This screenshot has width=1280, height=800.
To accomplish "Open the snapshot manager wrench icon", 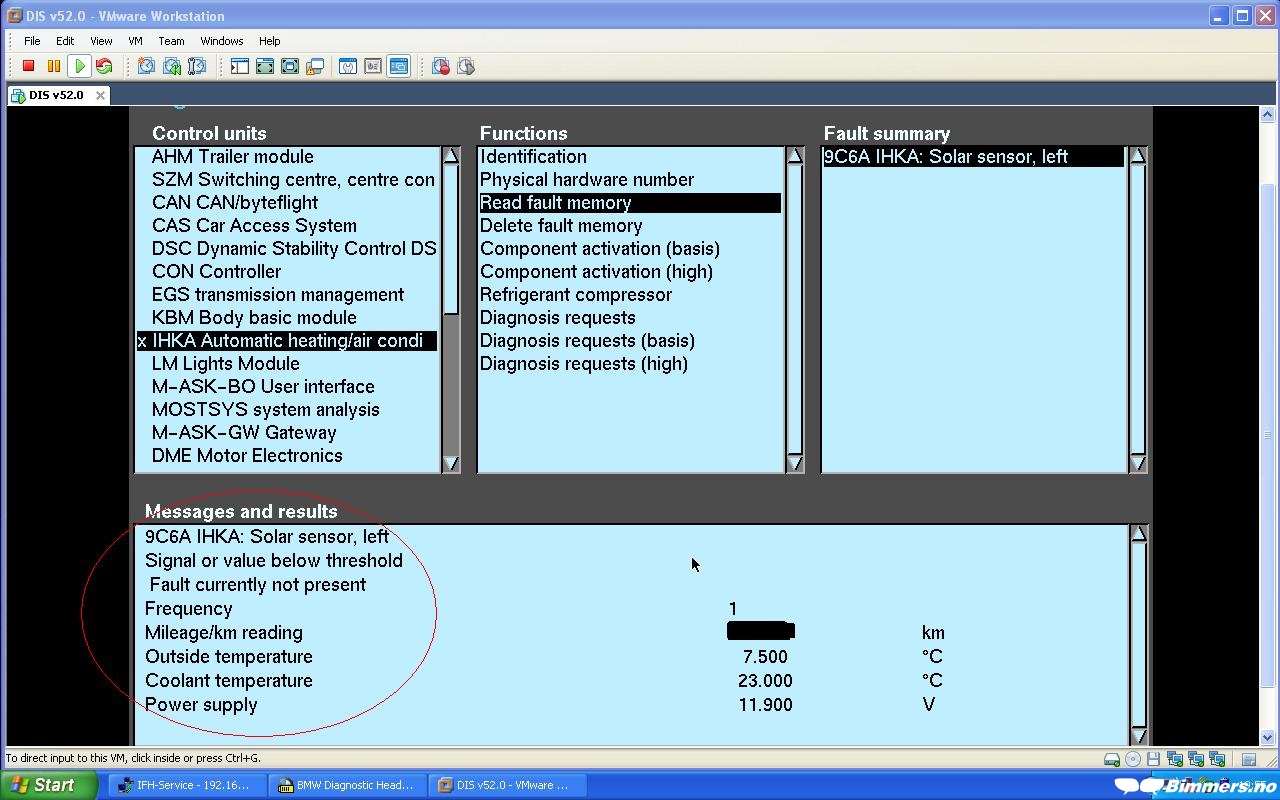I will [197, 67].
